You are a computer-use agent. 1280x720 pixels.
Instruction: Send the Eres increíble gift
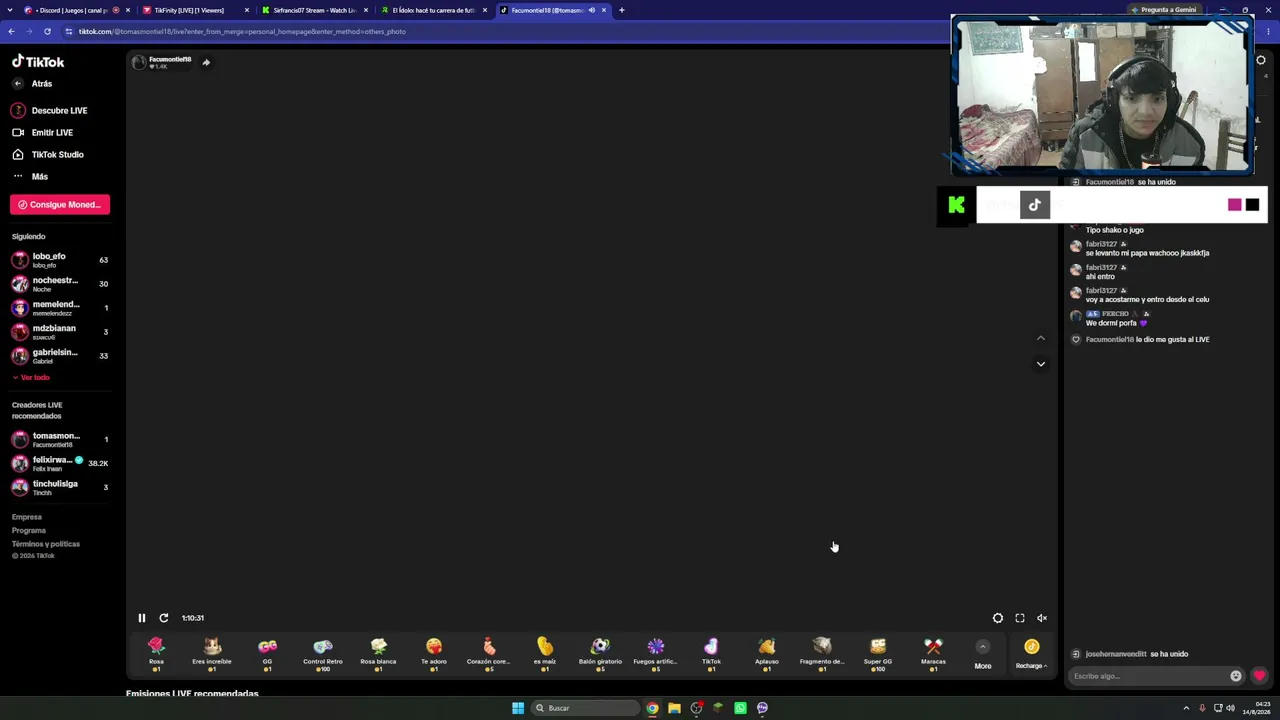[212, 653]
